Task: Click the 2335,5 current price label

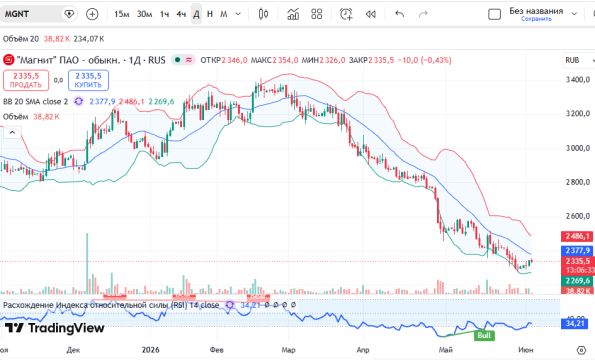Action: click(578, 261)
